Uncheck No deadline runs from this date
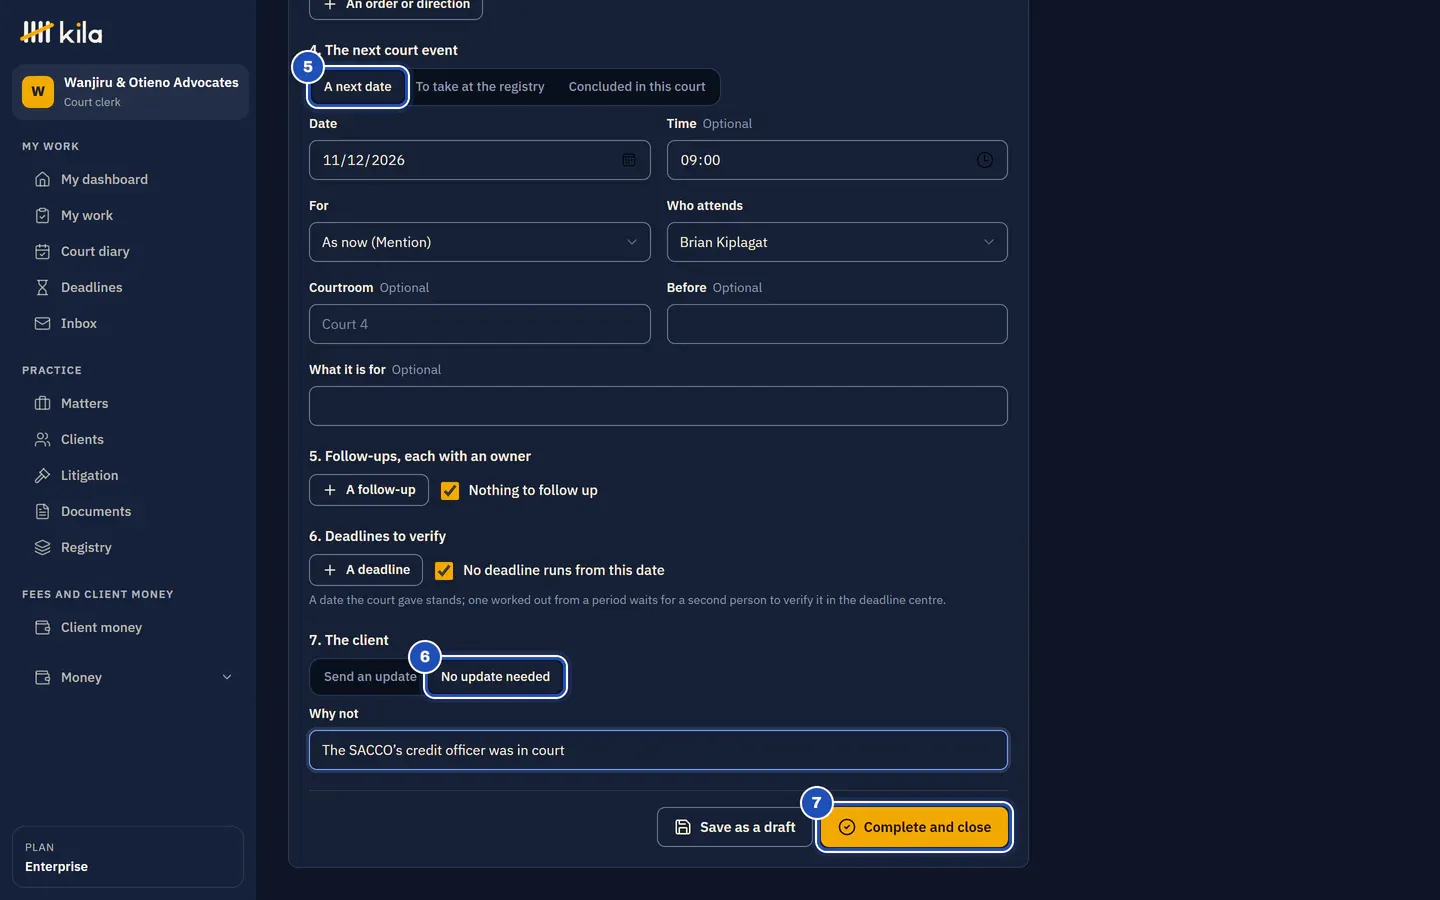The width and height of the screenshot is (1440, 900). pyautogui.click(x=444, y=571)
